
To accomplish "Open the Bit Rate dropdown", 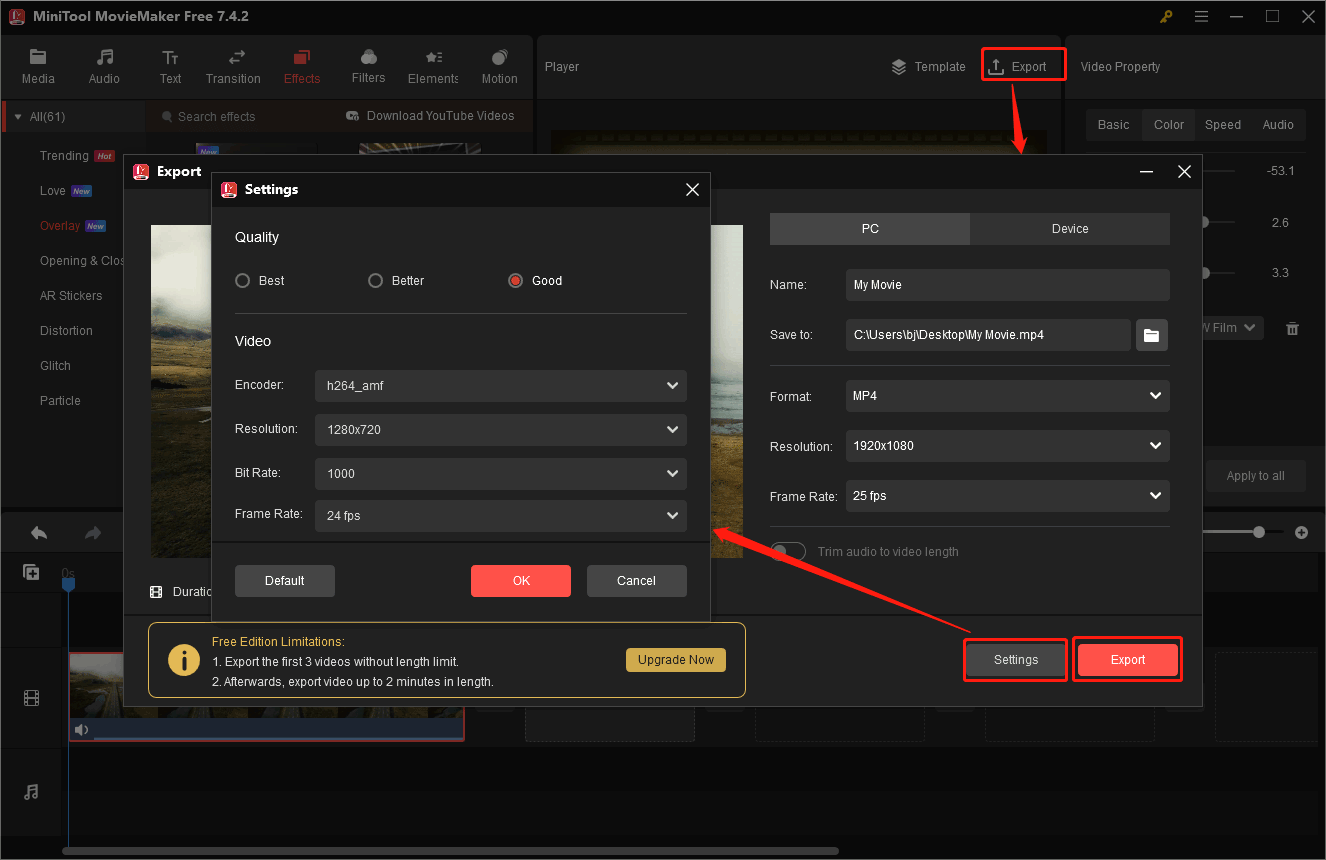I will (x=501, y=473).
